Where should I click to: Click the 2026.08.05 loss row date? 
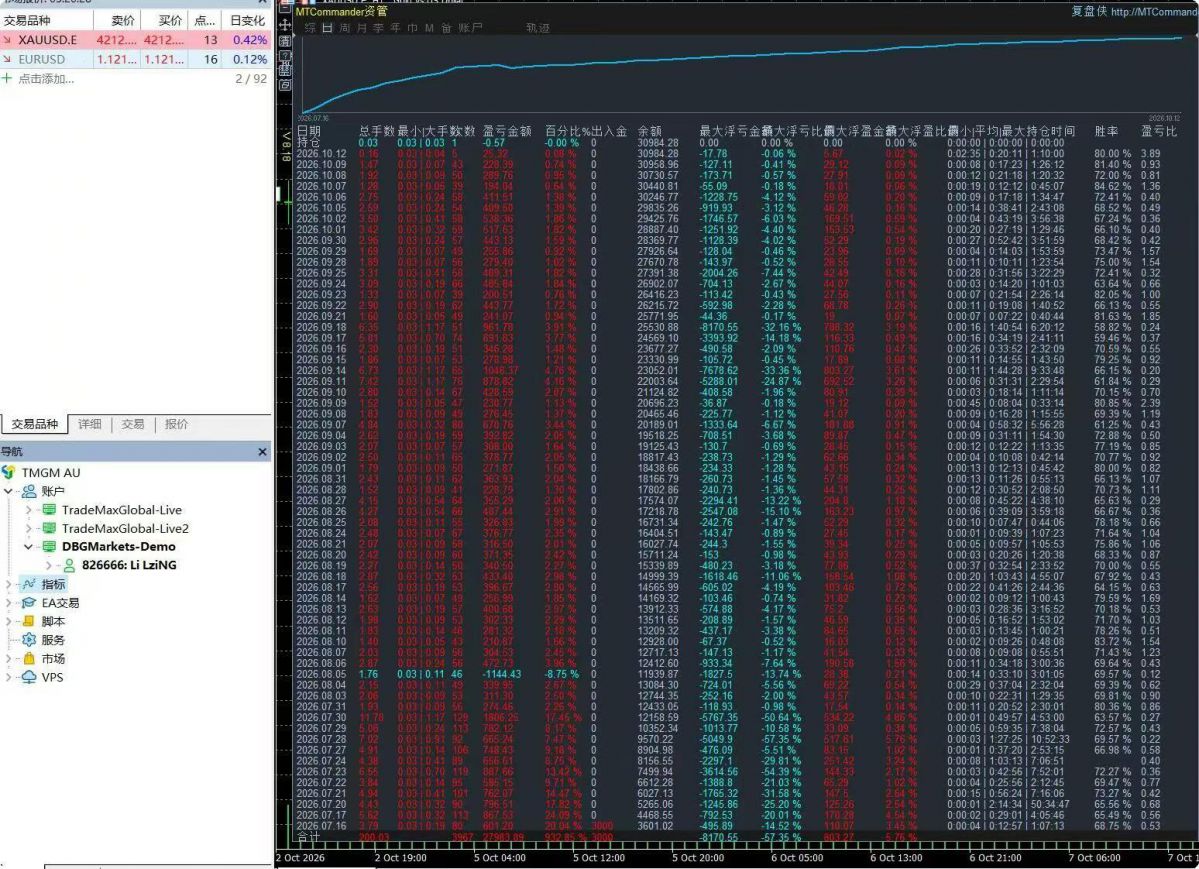click(321, 675)
